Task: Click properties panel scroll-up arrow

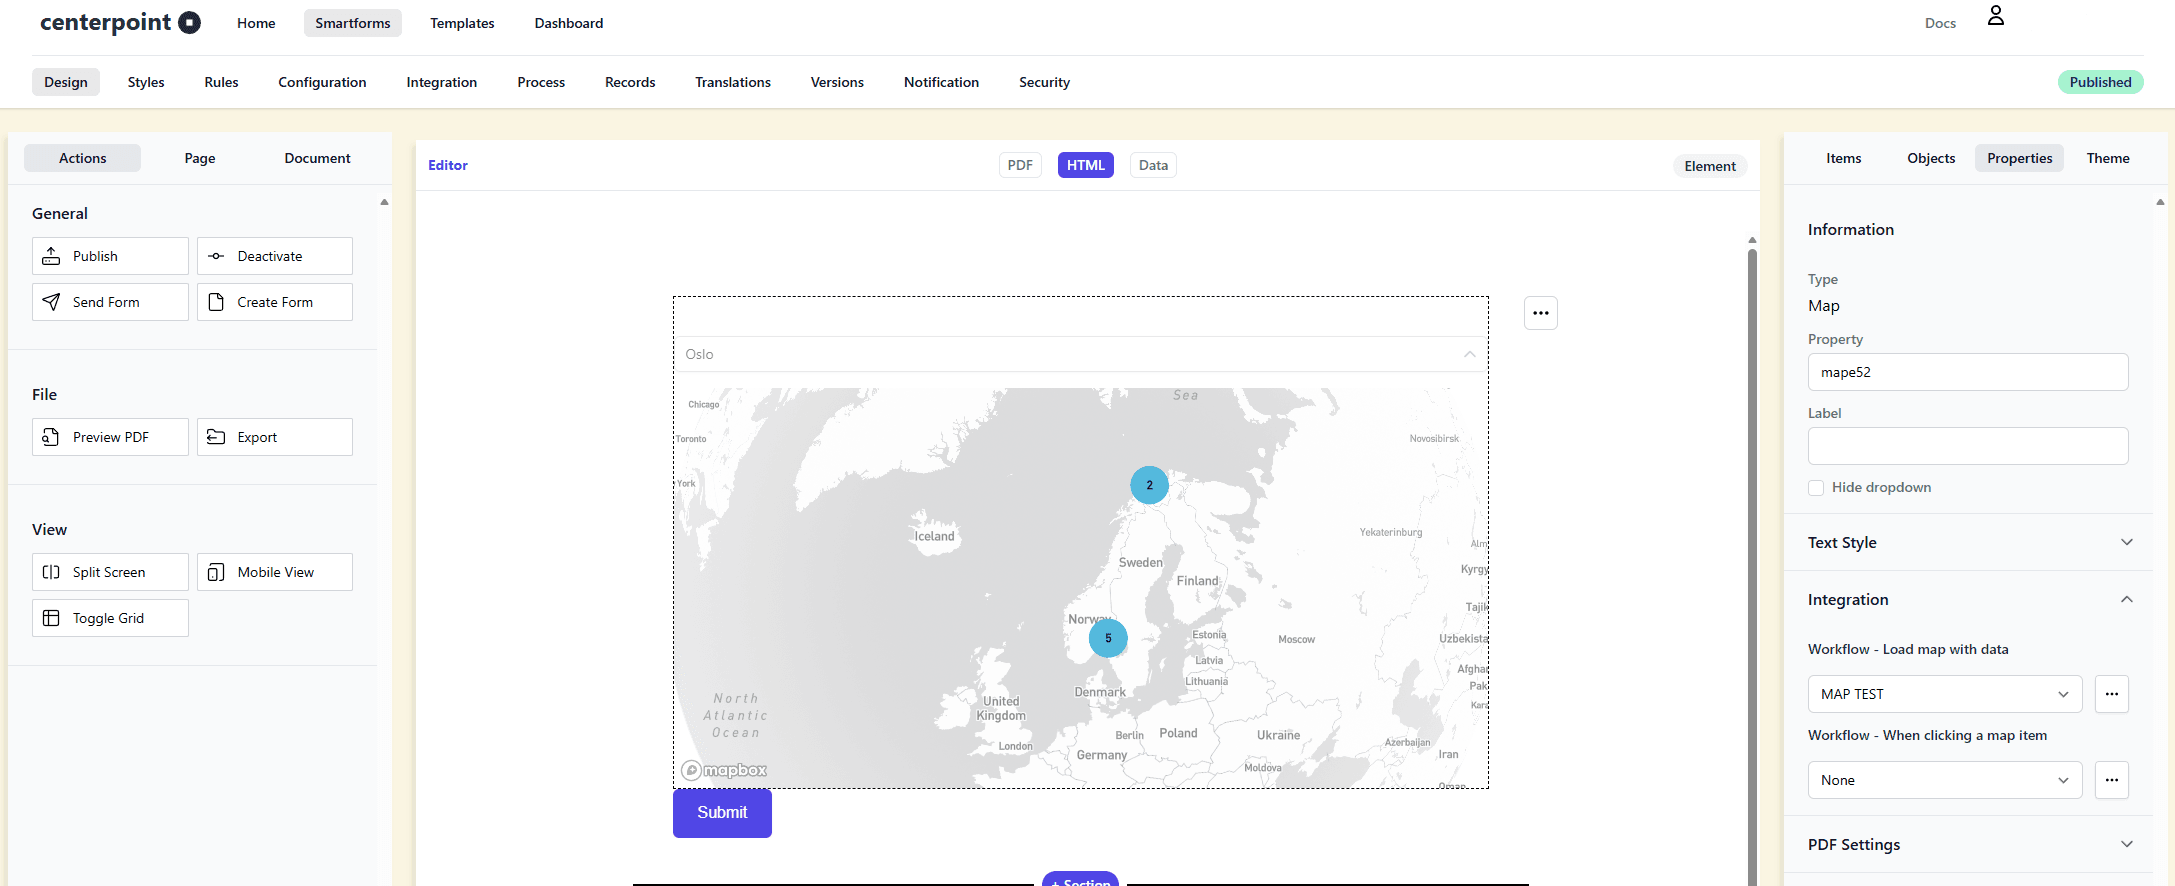Action: [2160, 202]
